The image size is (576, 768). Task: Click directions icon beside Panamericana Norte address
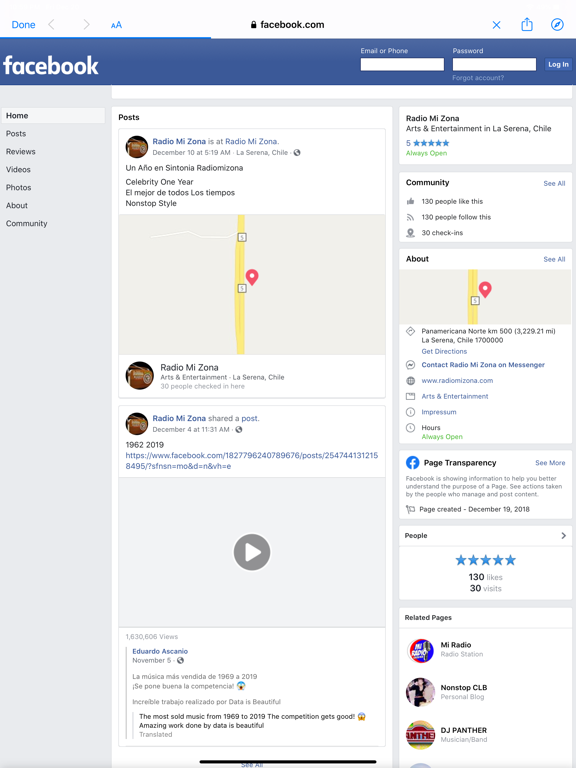(x=410, y=332)
